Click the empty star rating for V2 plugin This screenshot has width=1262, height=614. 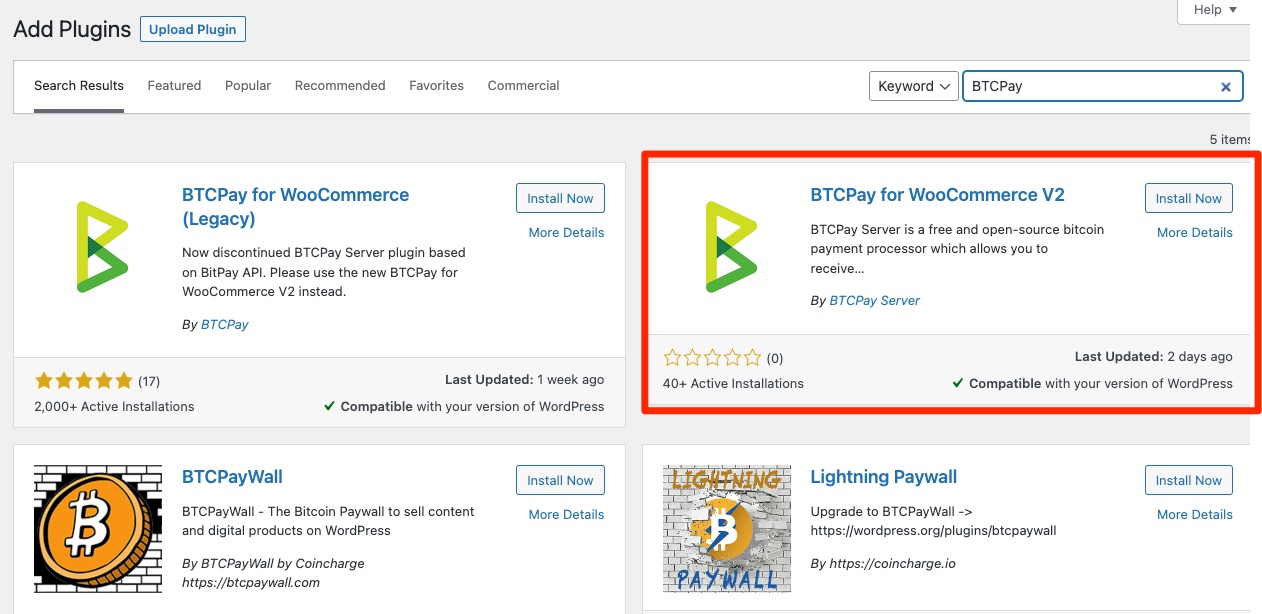pos(712,357)
